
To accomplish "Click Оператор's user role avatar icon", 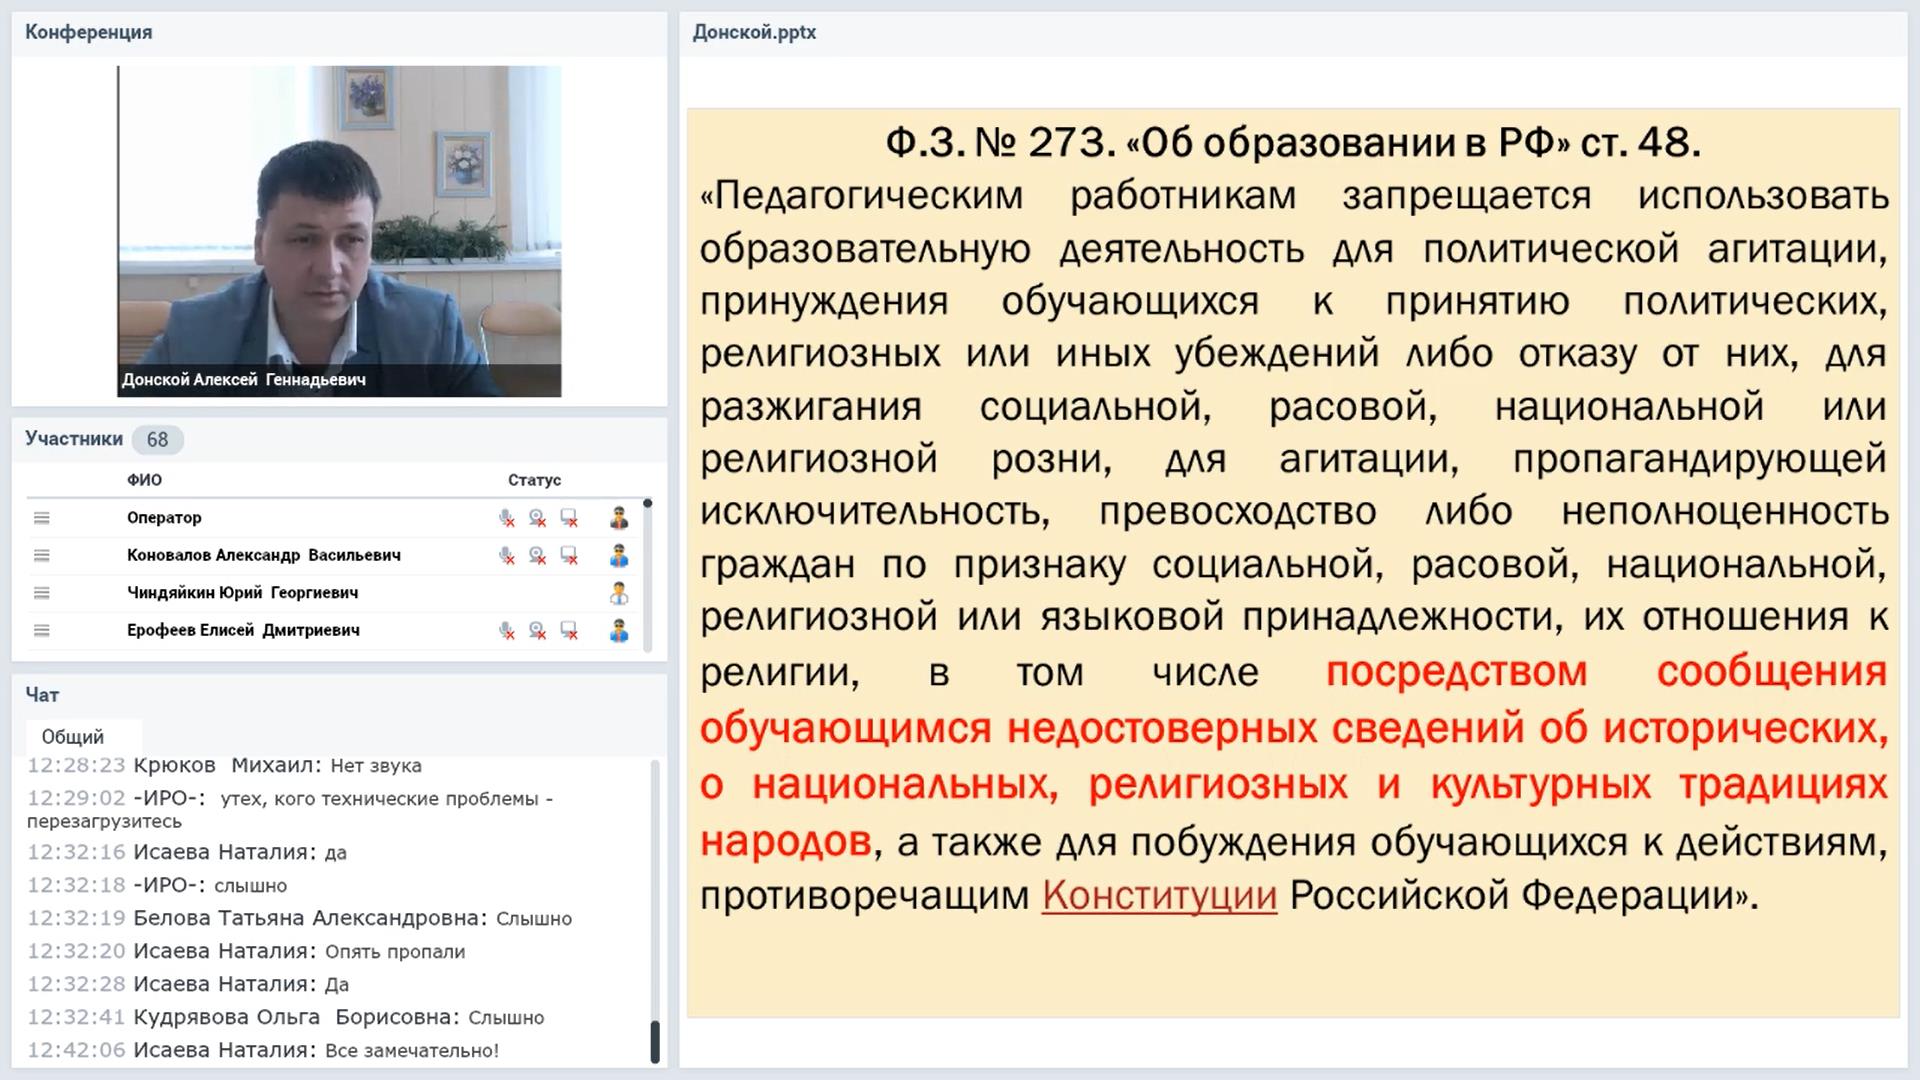I will click(619, 518).
